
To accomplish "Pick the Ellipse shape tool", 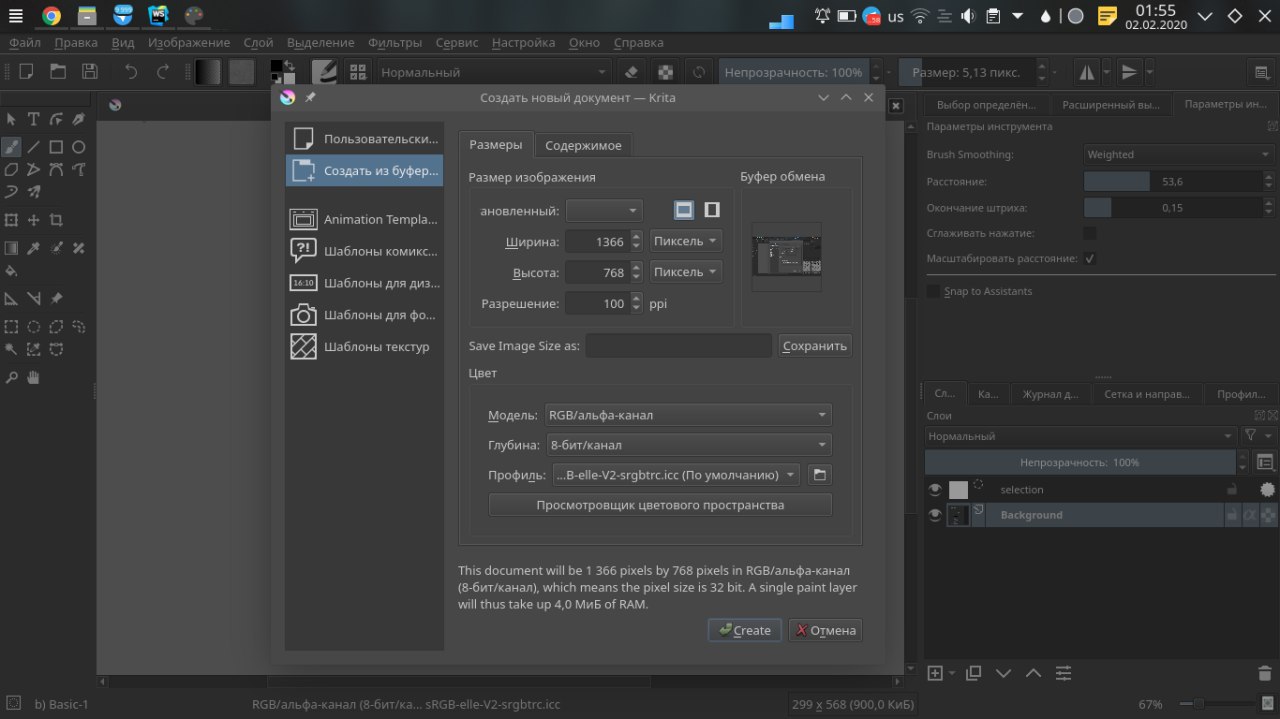I will (x=78, y=146).
